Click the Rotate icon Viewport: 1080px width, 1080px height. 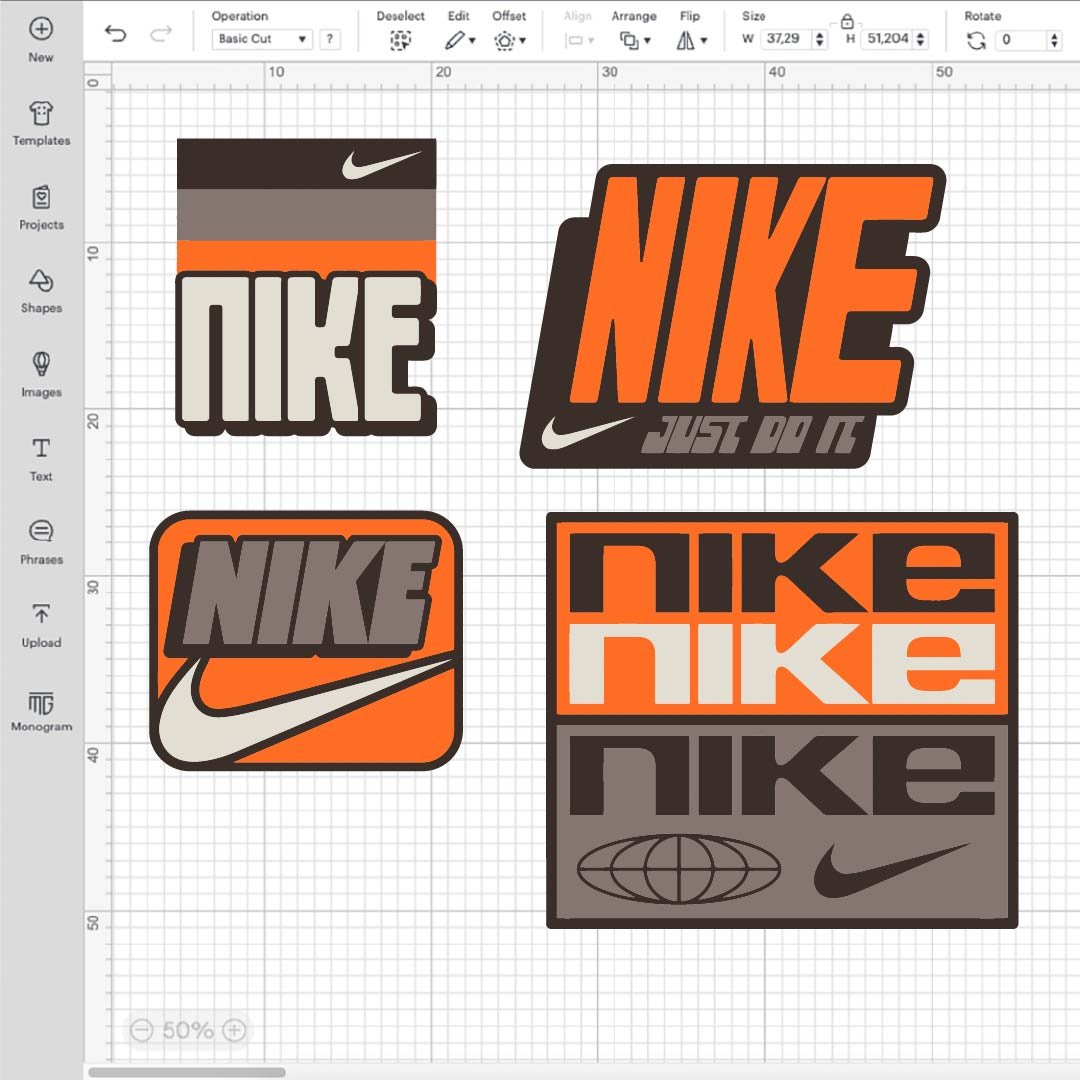click(976, 41)
